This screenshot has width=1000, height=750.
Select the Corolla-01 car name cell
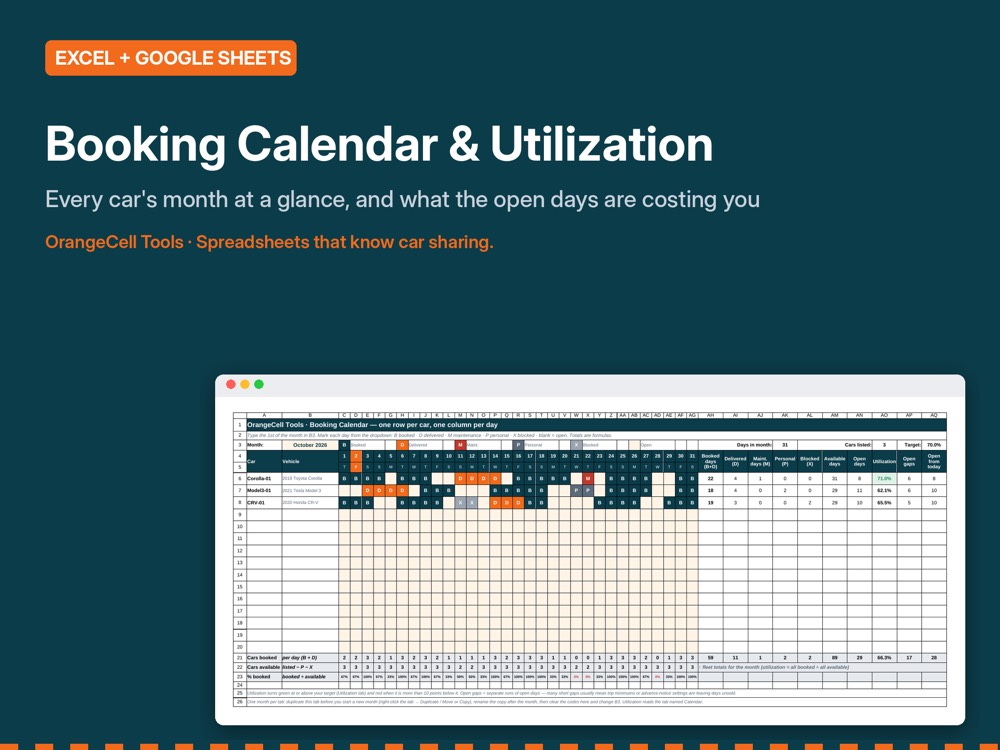coord(264,478)
